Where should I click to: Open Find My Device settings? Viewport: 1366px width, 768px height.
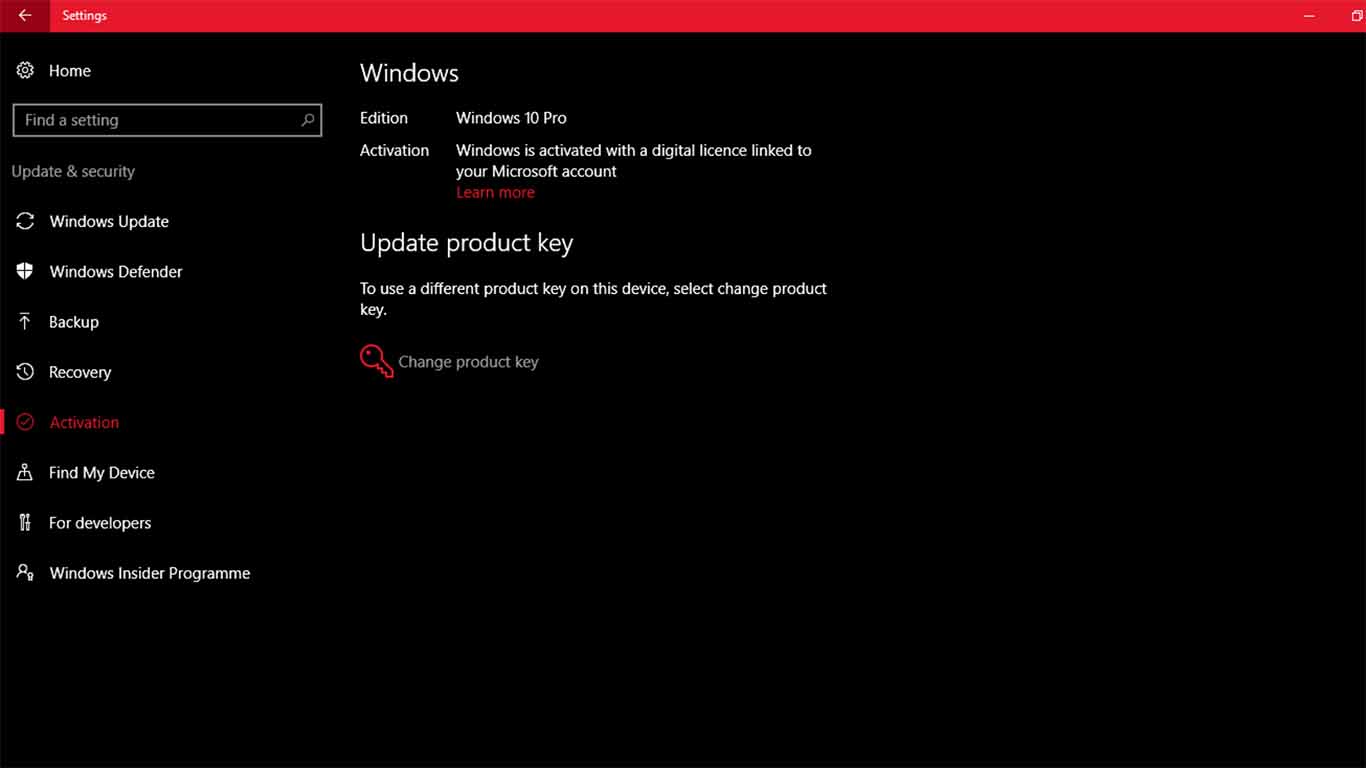tap(102, 472)
